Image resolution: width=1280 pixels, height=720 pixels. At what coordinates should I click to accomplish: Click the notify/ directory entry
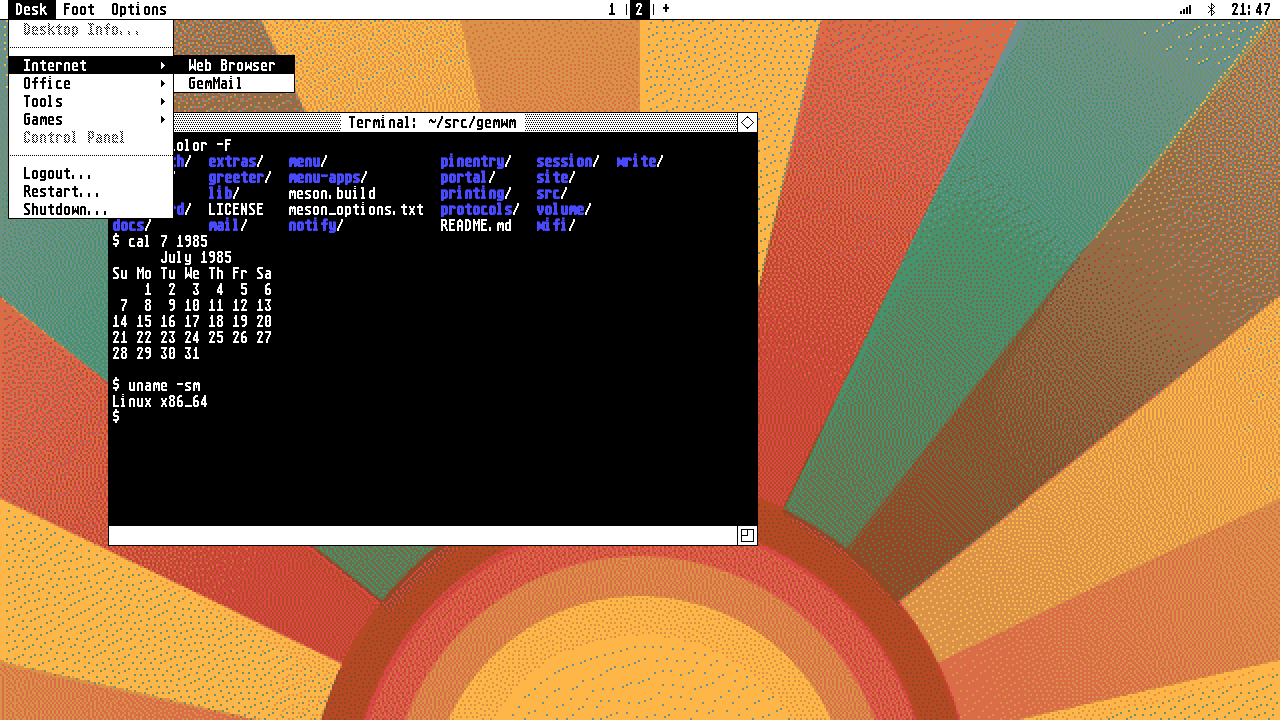click(316, 225)
